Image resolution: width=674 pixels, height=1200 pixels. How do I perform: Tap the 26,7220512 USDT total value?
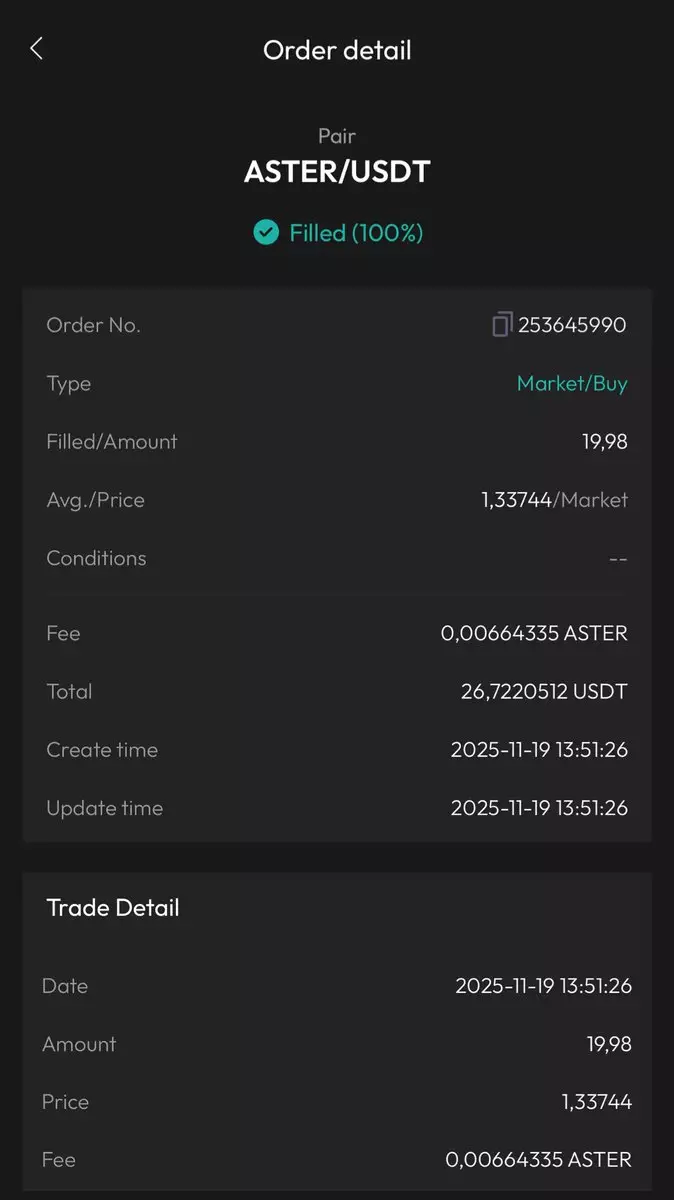(544, 691)
